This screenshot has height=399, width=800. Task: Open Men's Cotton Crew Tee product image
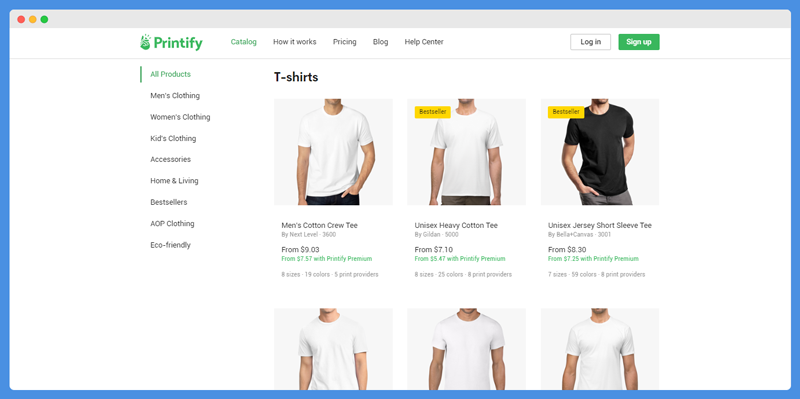click(333, 152)
